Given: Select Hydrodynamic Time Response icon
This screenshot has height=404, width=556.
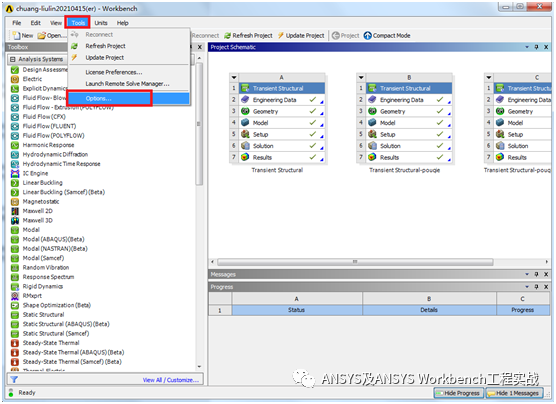Looking at the screenshot, I should click(15, 164).
